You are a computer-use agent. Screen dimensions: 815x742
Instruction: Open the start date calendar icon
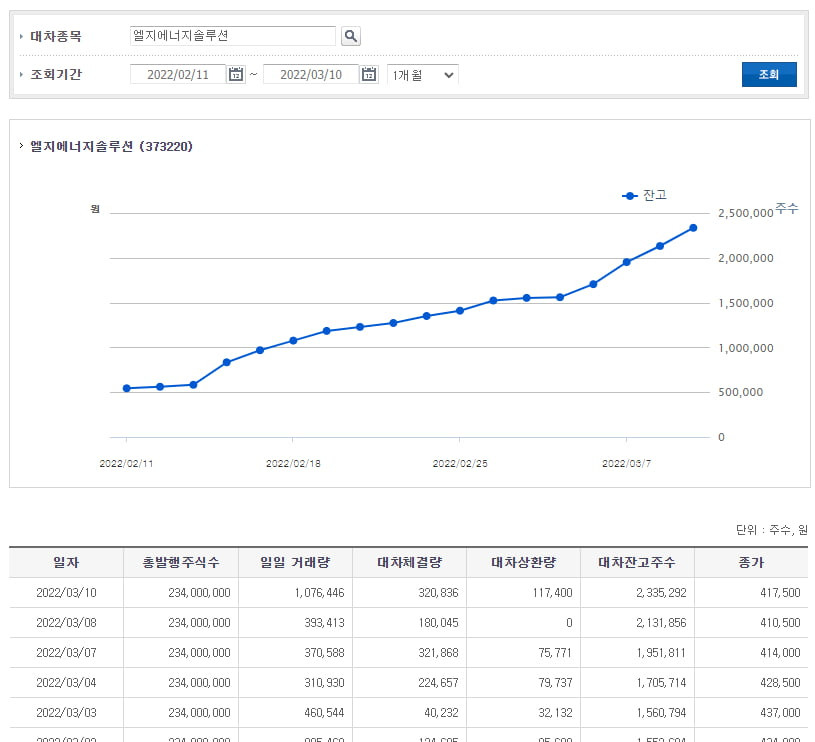(x=236, y=74)
